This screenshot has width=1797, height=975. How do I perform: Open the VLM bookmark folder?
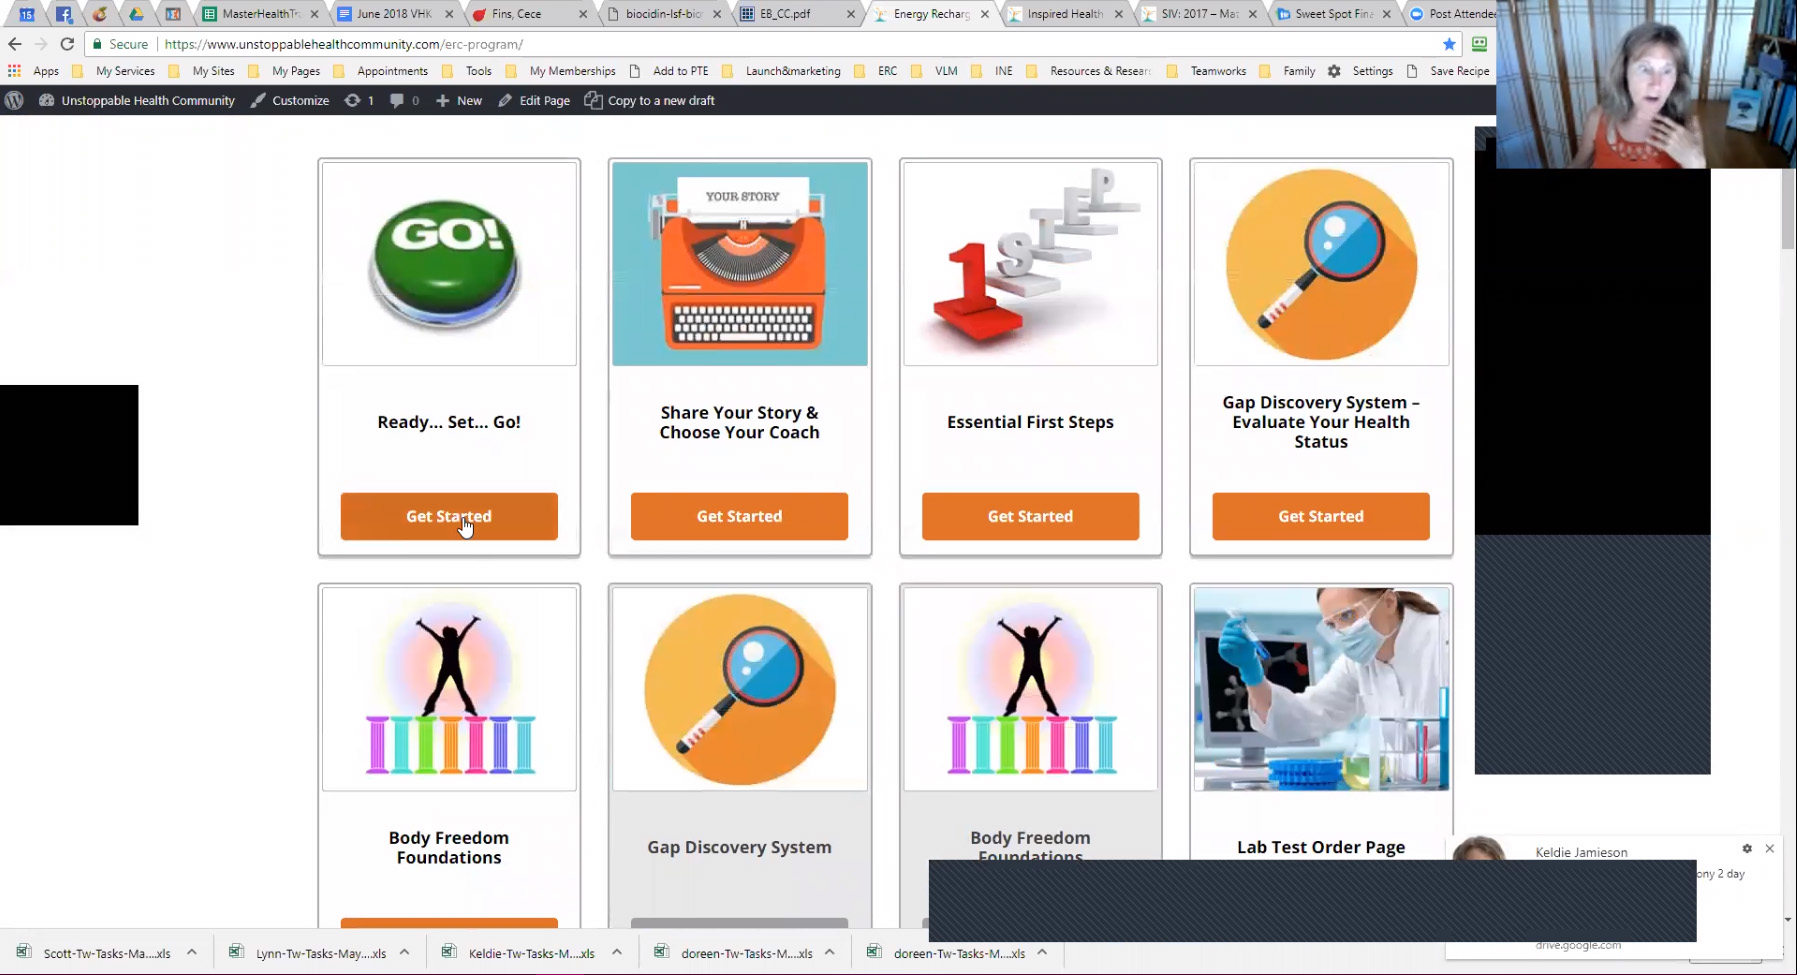click(x=934, y=71)
